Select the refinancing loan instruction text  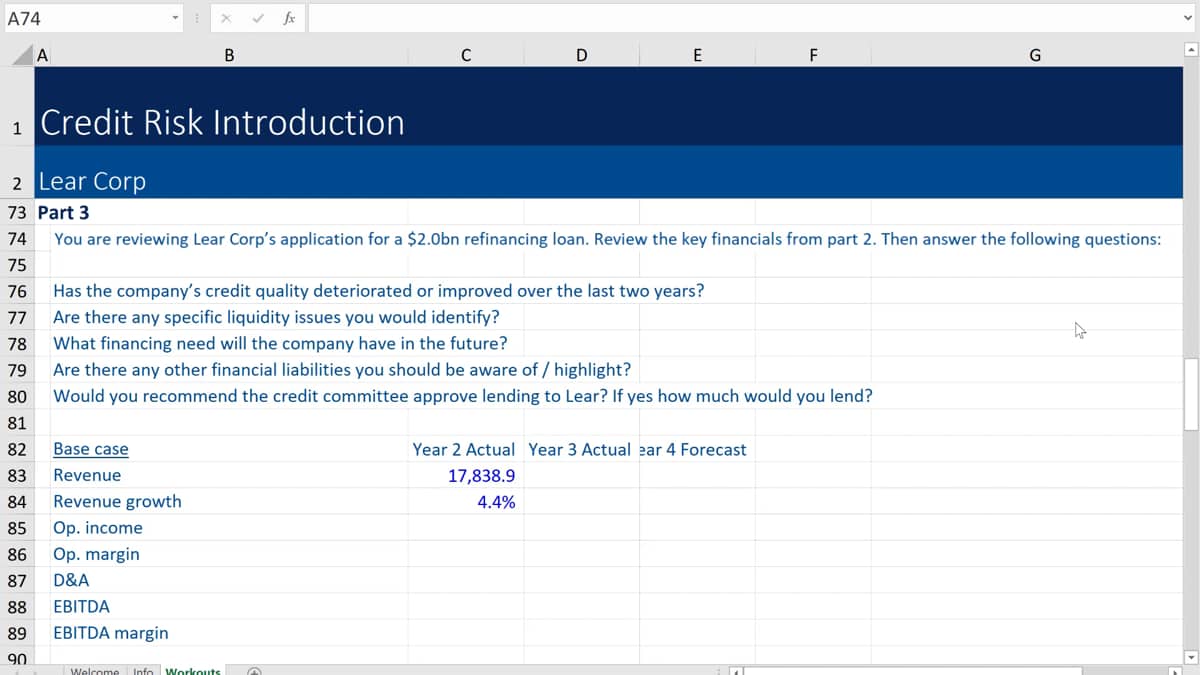tap(607, 239)
